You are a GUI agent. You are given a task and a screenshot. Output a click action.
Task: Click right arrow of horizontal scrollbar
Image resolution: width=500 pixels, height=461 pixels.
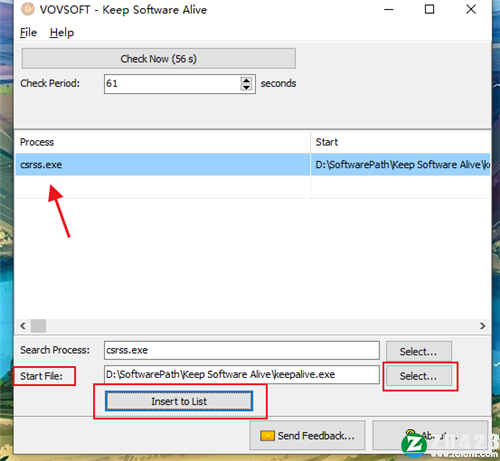[x=482, y=326]
